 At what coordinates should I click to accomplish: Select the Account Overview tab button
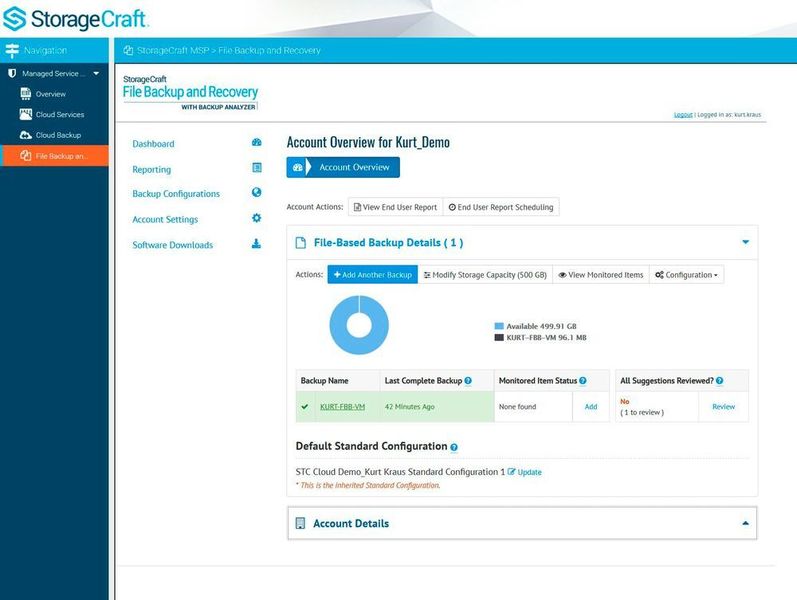[343, 167]
